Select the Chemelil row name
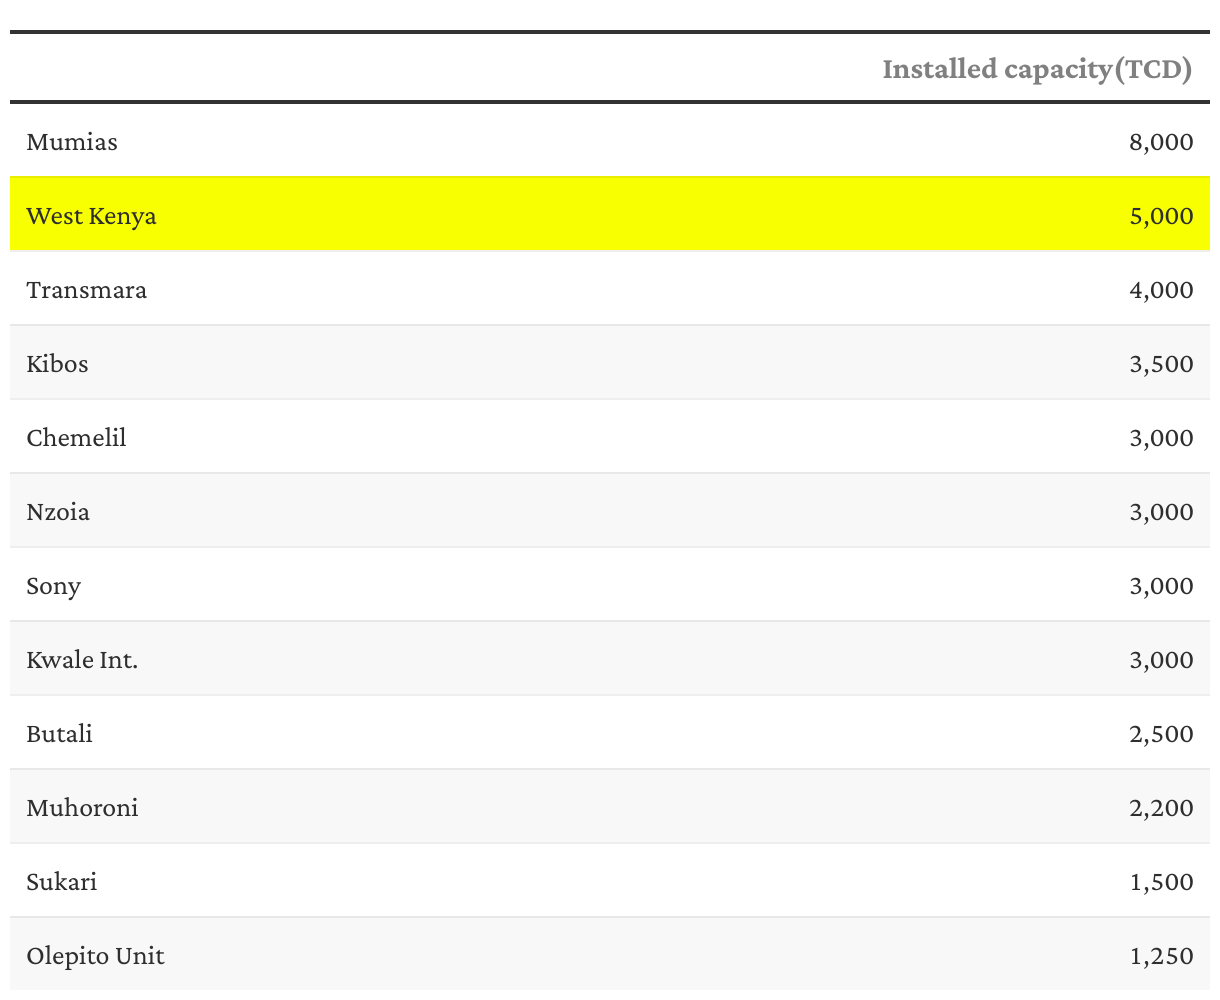The height and width of the screenshot is (1000, 1220). [x=77, y=438]
